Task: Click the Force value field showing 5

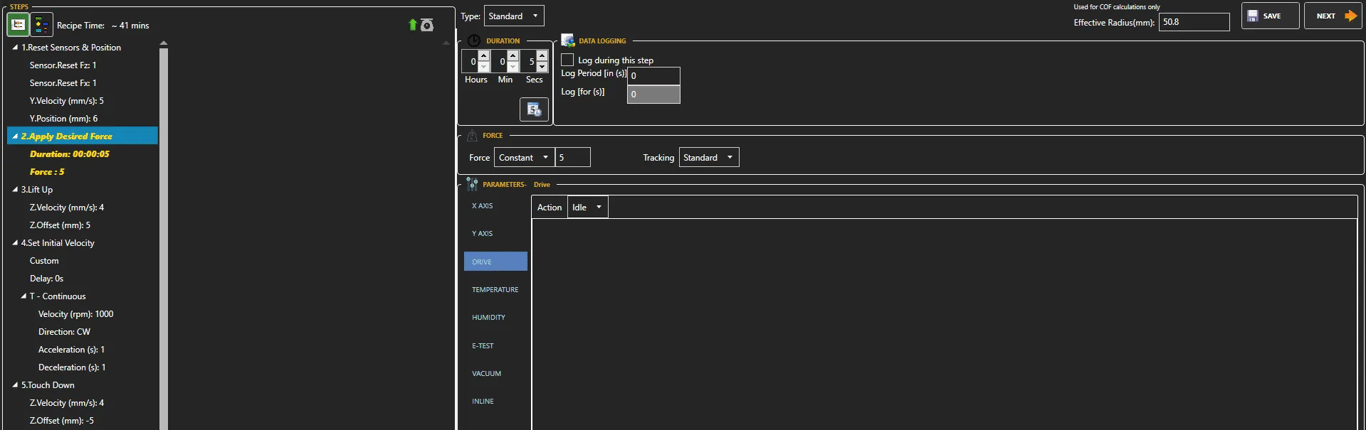Action: point(573,157)
